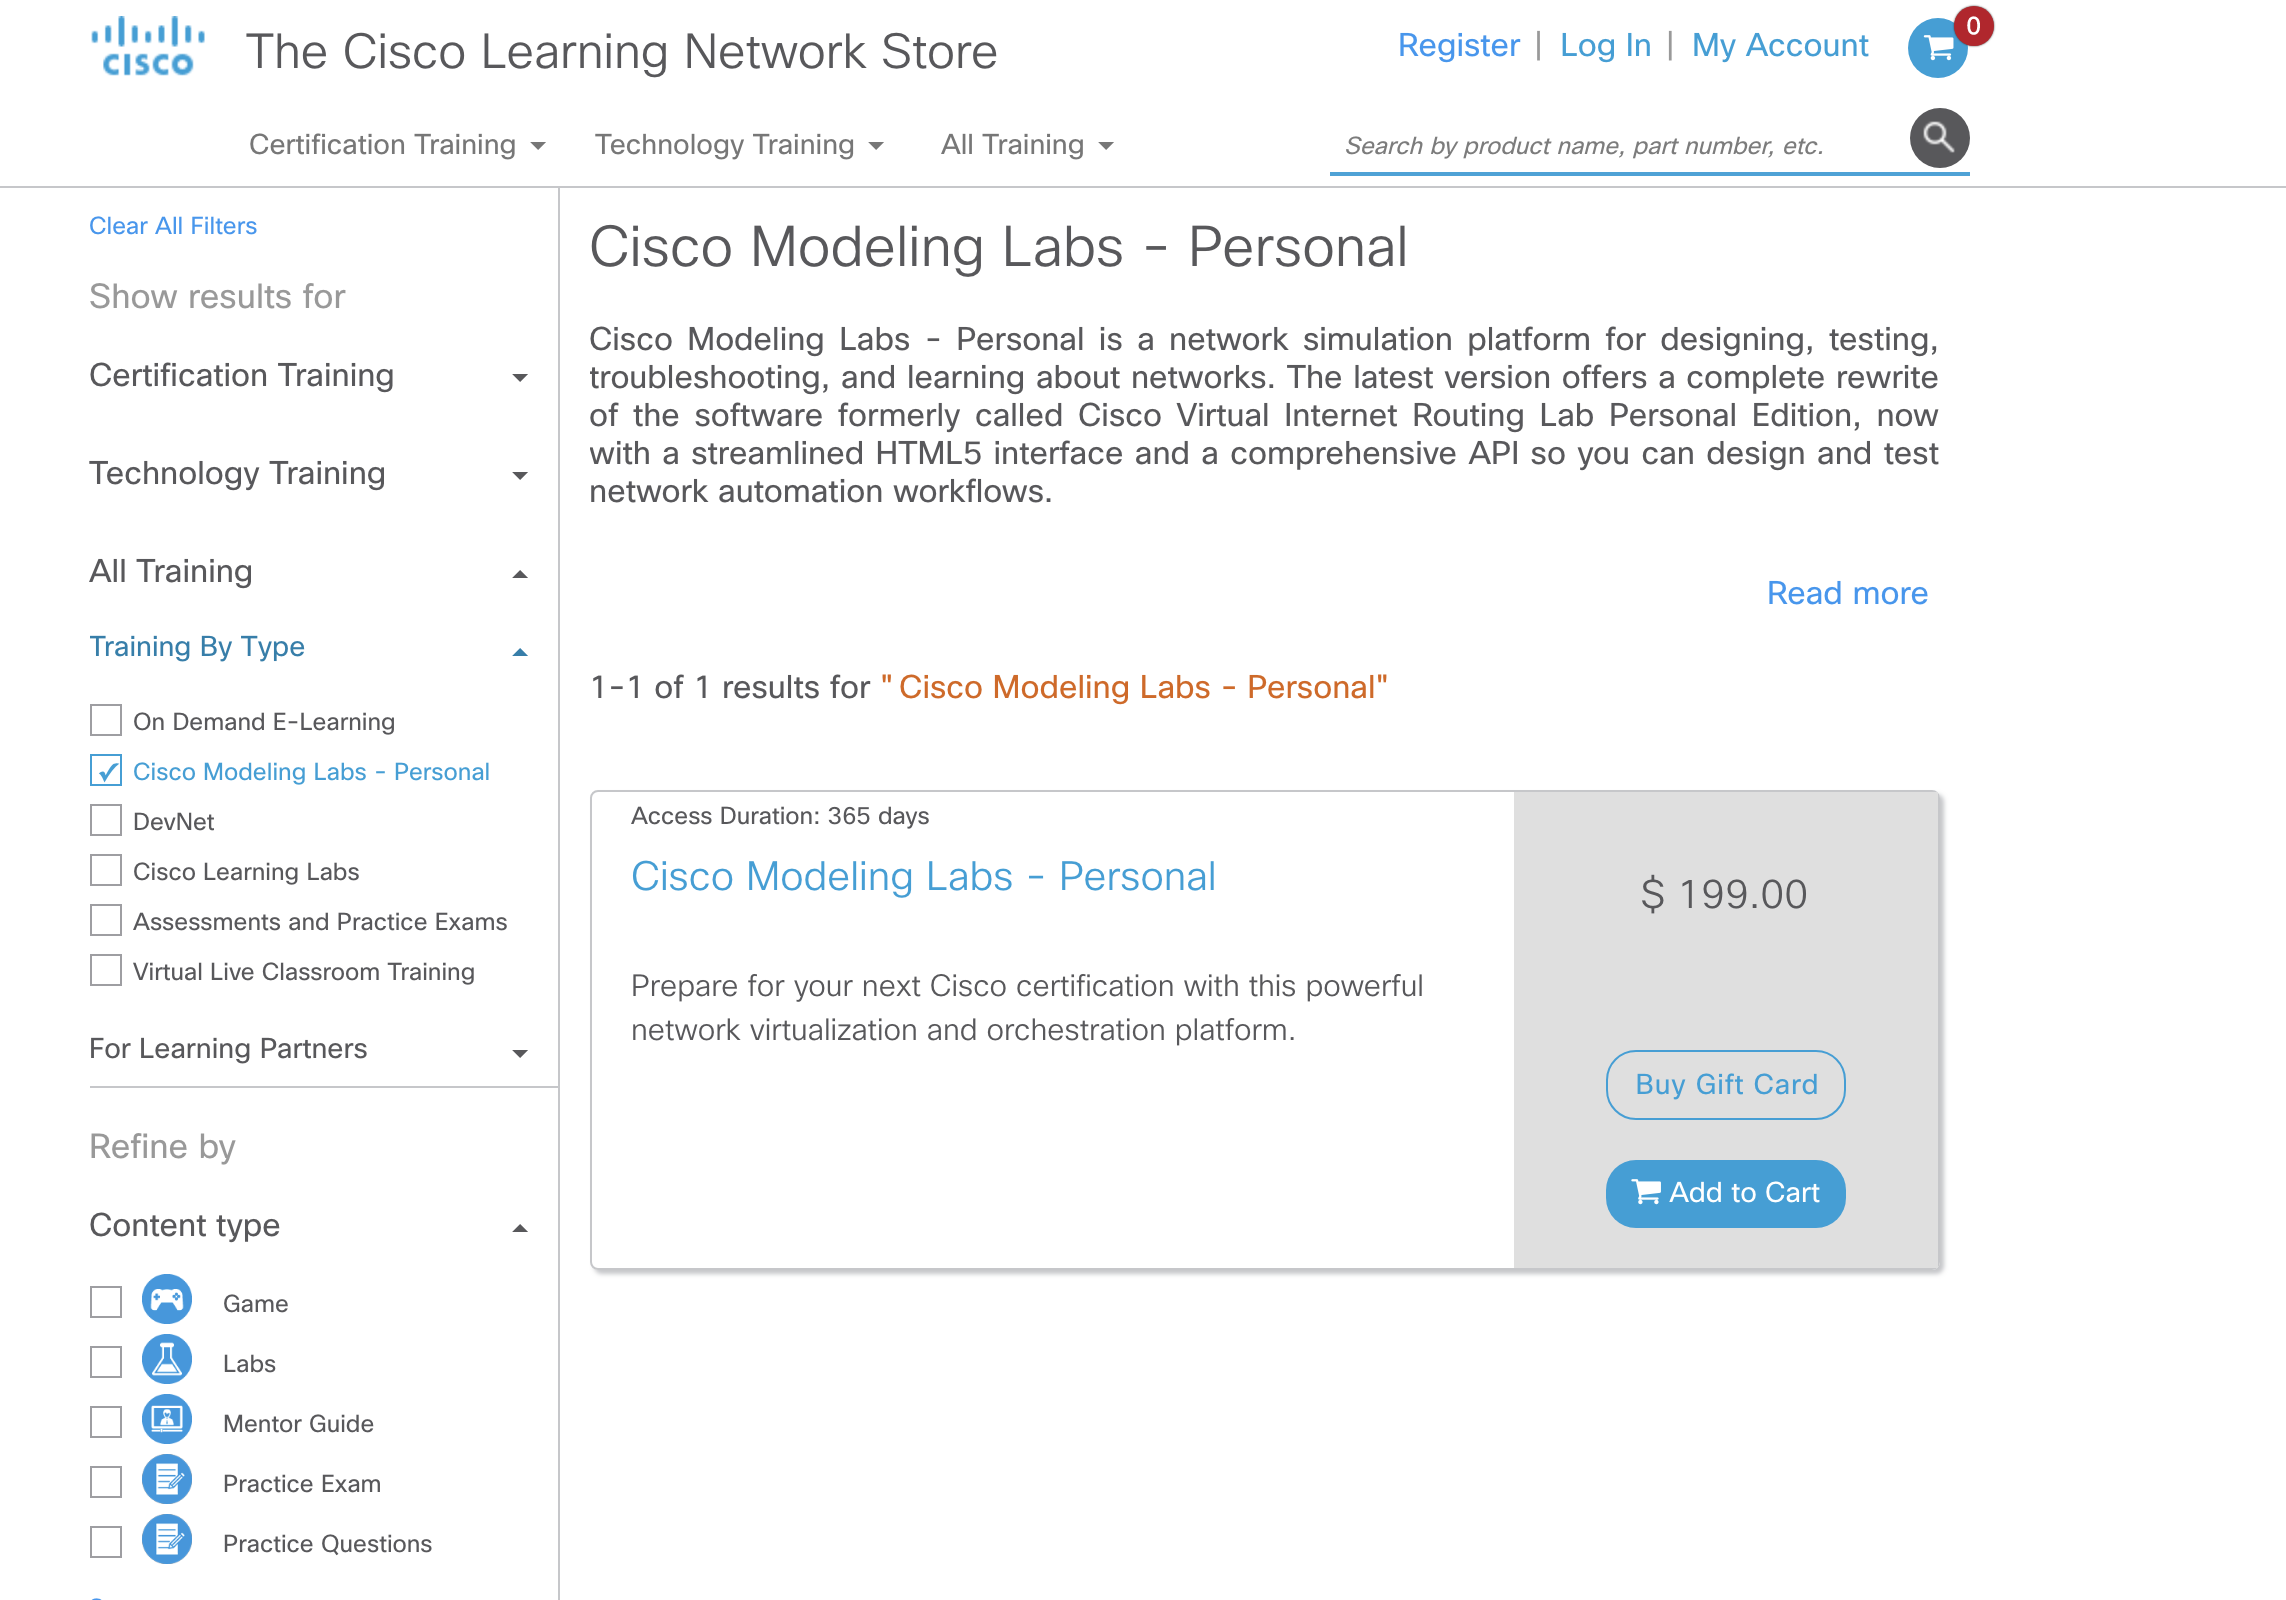Viewport: 2286px width, 1600px height.
Task: Click the Practice Exam icon
Action: pos(166,1481)
